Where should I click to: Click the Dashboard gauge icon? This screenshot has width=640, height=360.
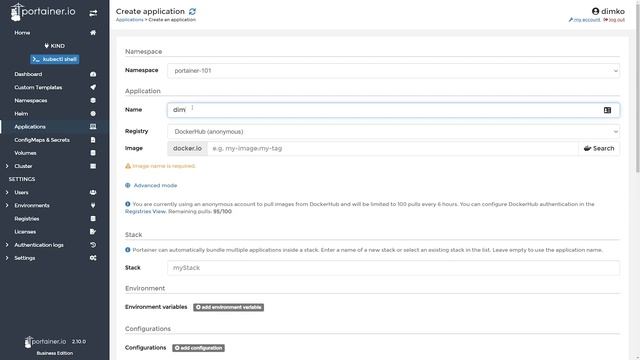tap(93, 74)
